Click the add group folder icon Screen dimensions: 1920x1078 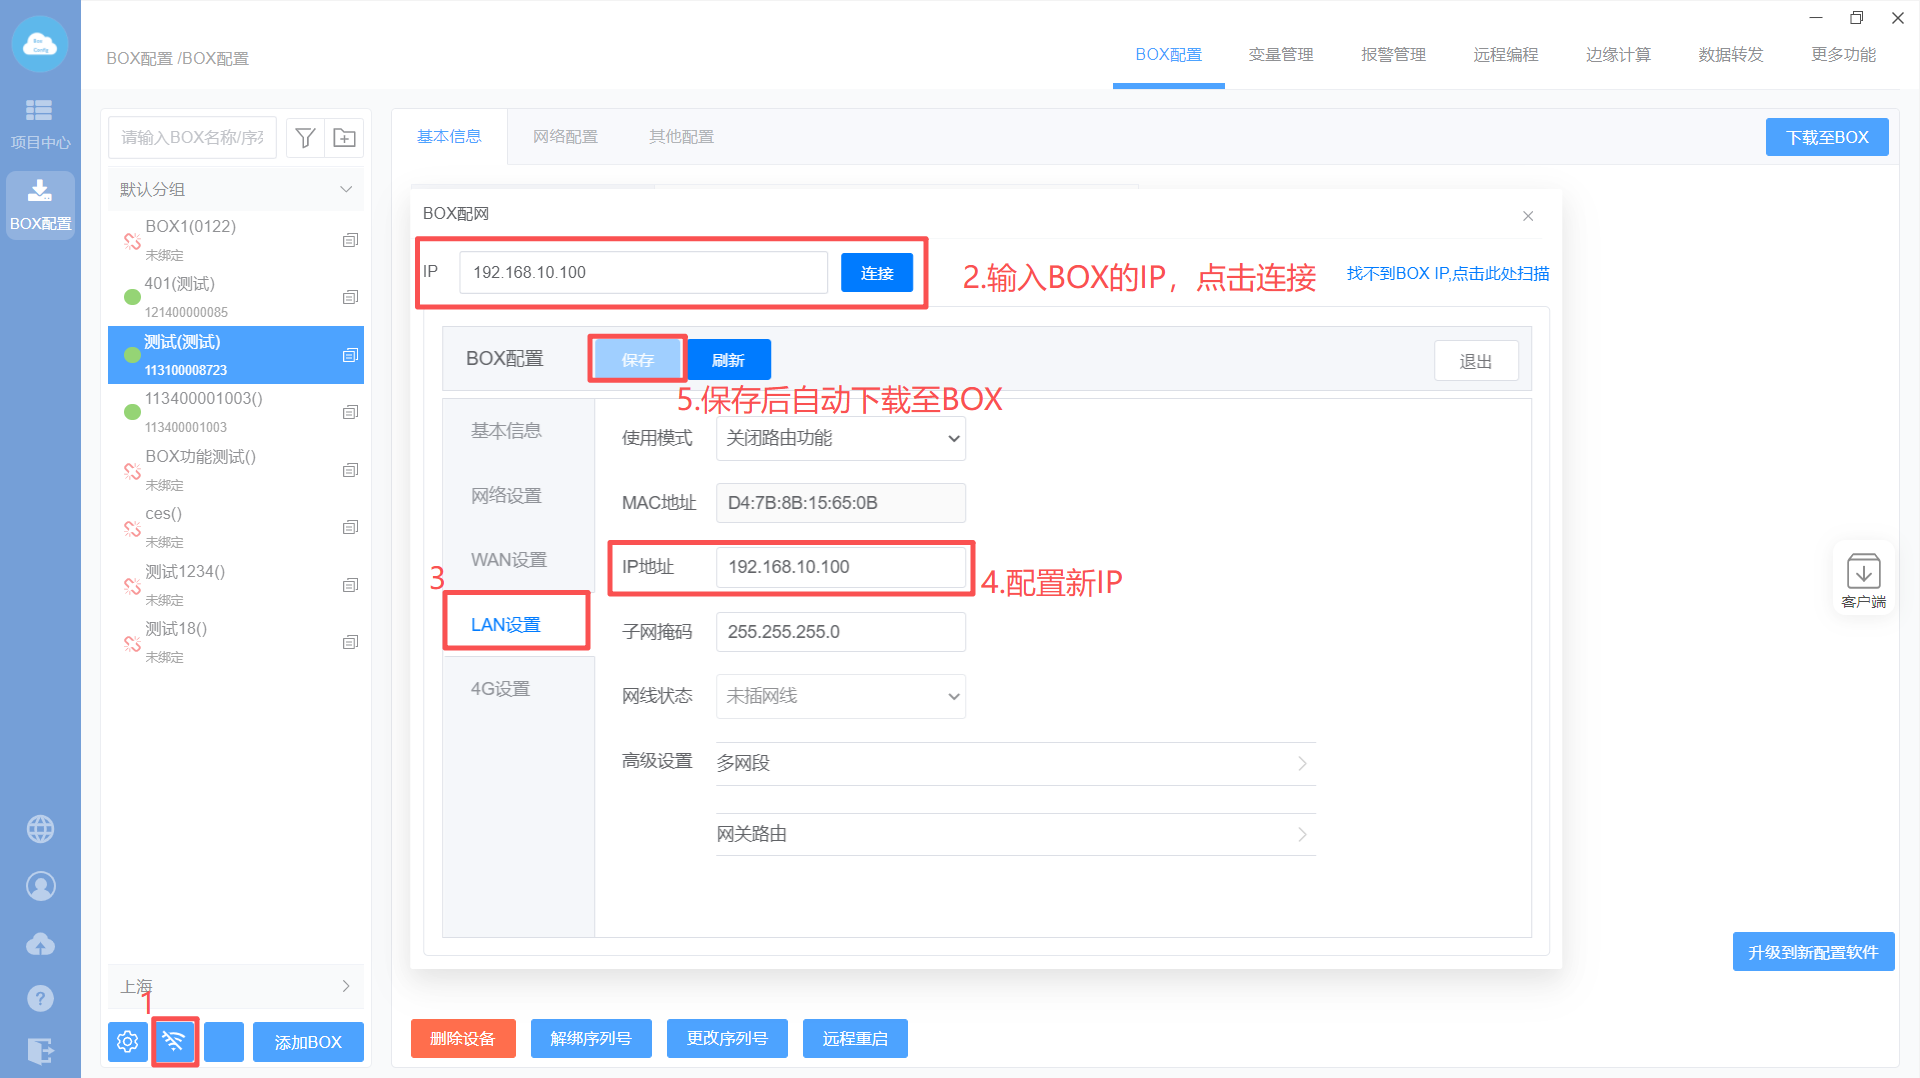[x=344, y=138]
